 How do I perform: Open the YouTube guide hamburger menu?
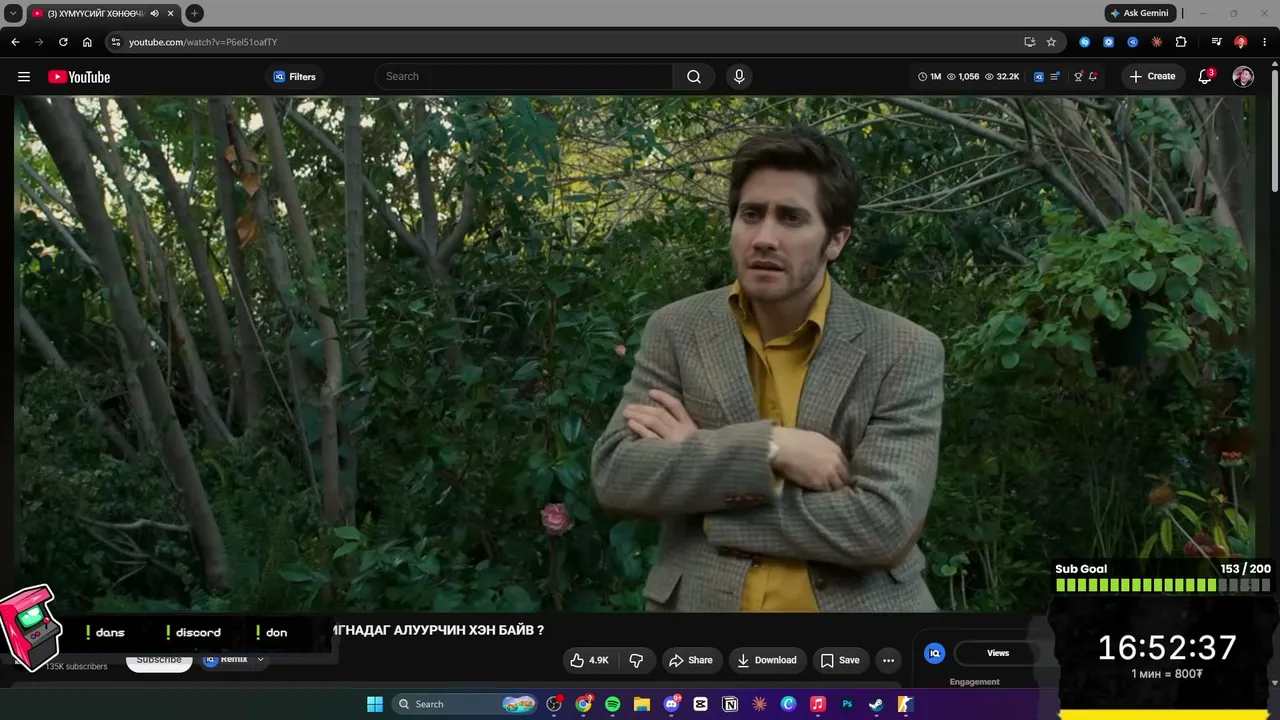[24, 77]
